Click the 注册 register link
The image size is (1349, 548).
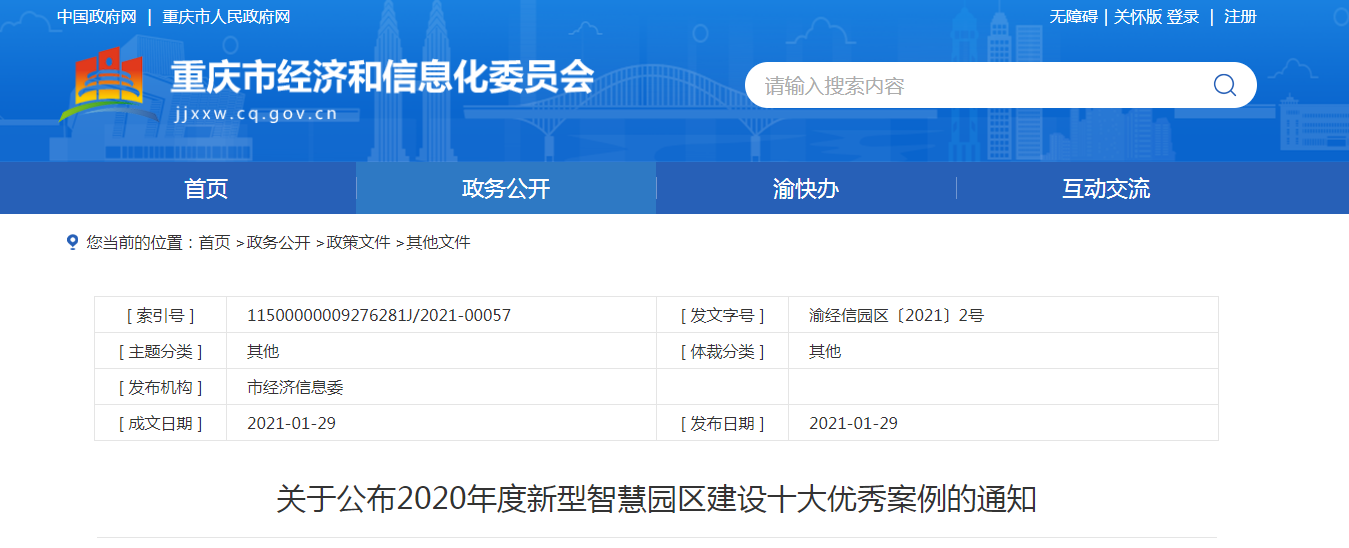[1240, 17]
